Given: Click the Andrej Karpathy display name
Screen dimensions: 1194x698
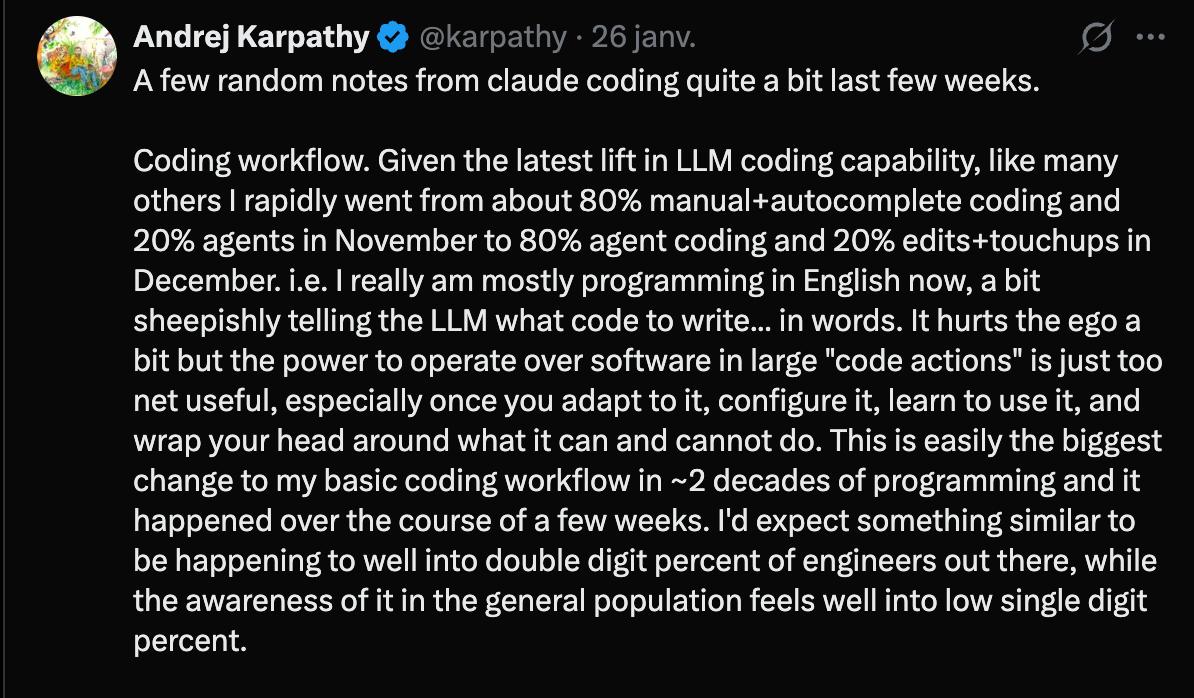Looking at the screenshot, I should point(251,39).
